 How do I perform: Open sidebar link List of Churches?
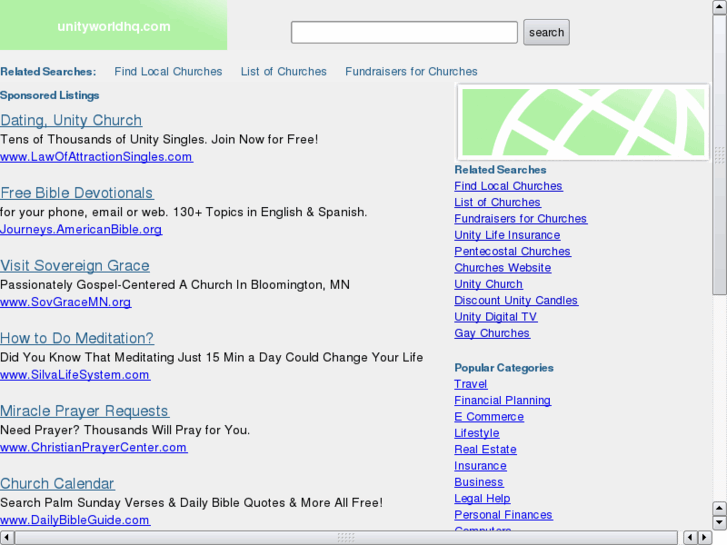point(497,202)
